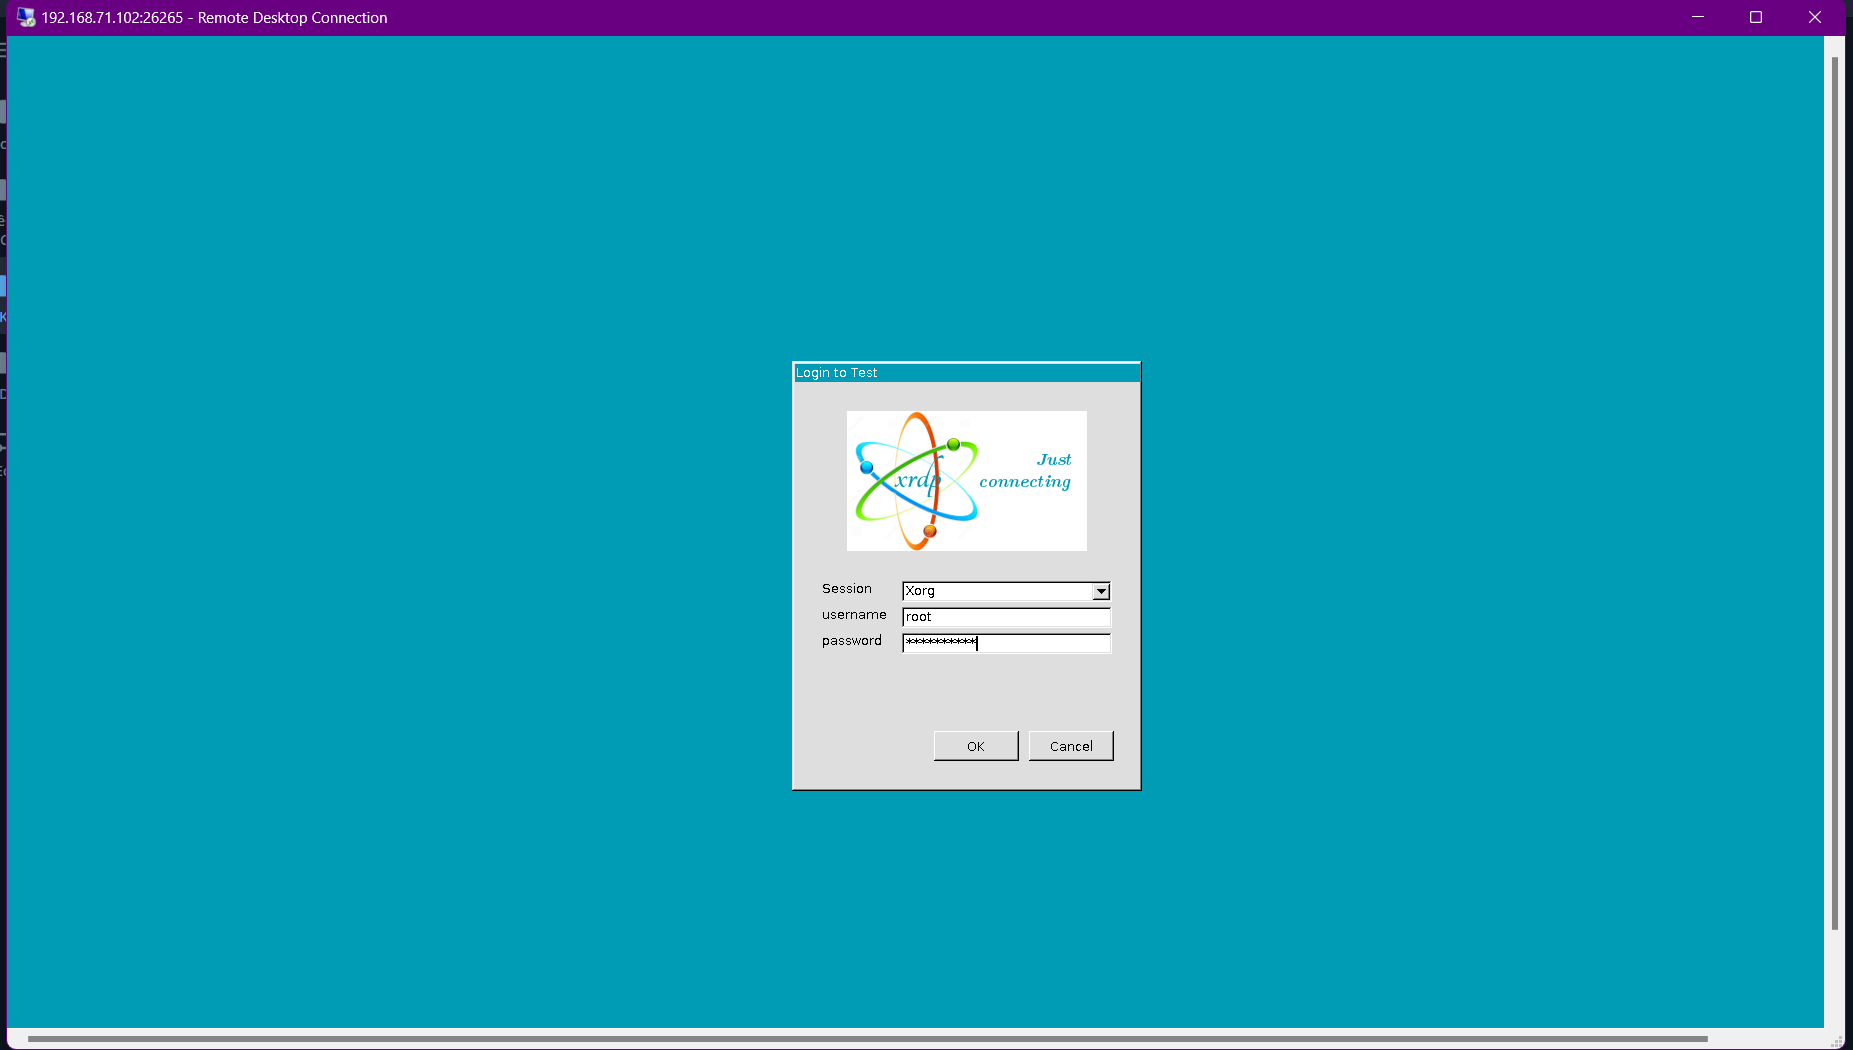Click the Session label text
Viewport: 1853px width, 1050px height.
pos(847,589)
